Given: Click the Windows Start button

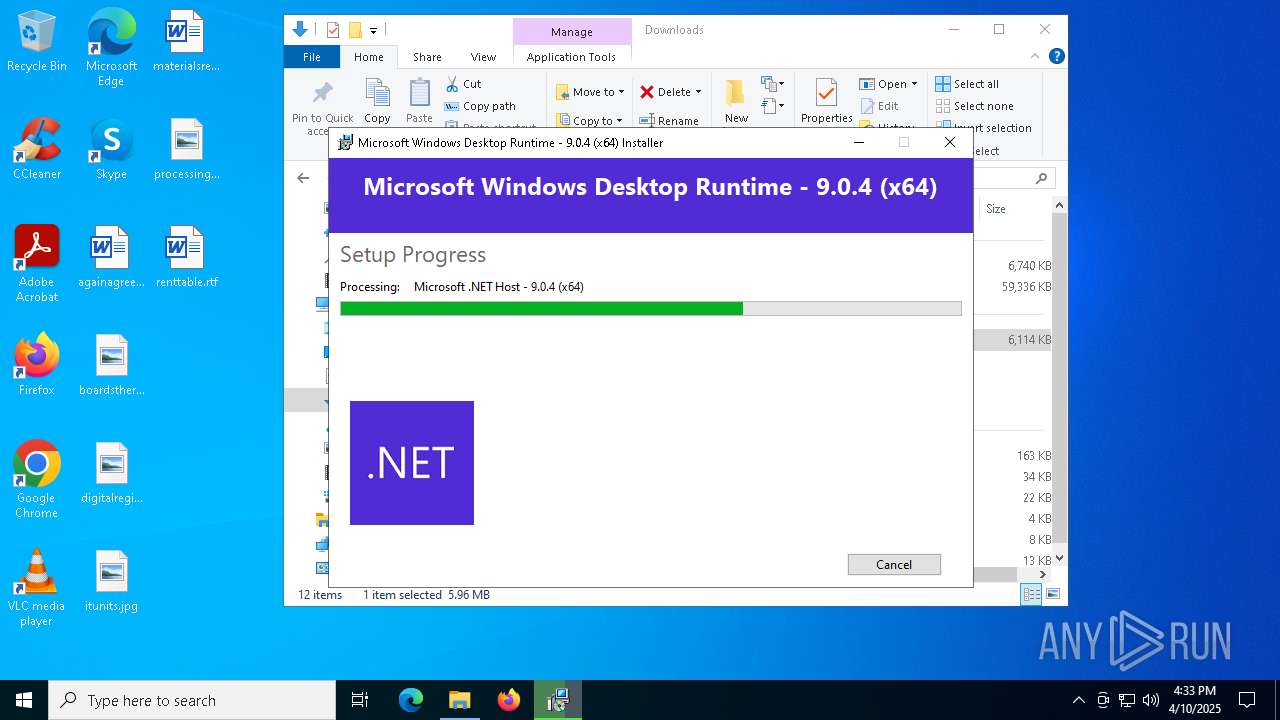Looking at the screenshot, I should [x=24, y=700].
